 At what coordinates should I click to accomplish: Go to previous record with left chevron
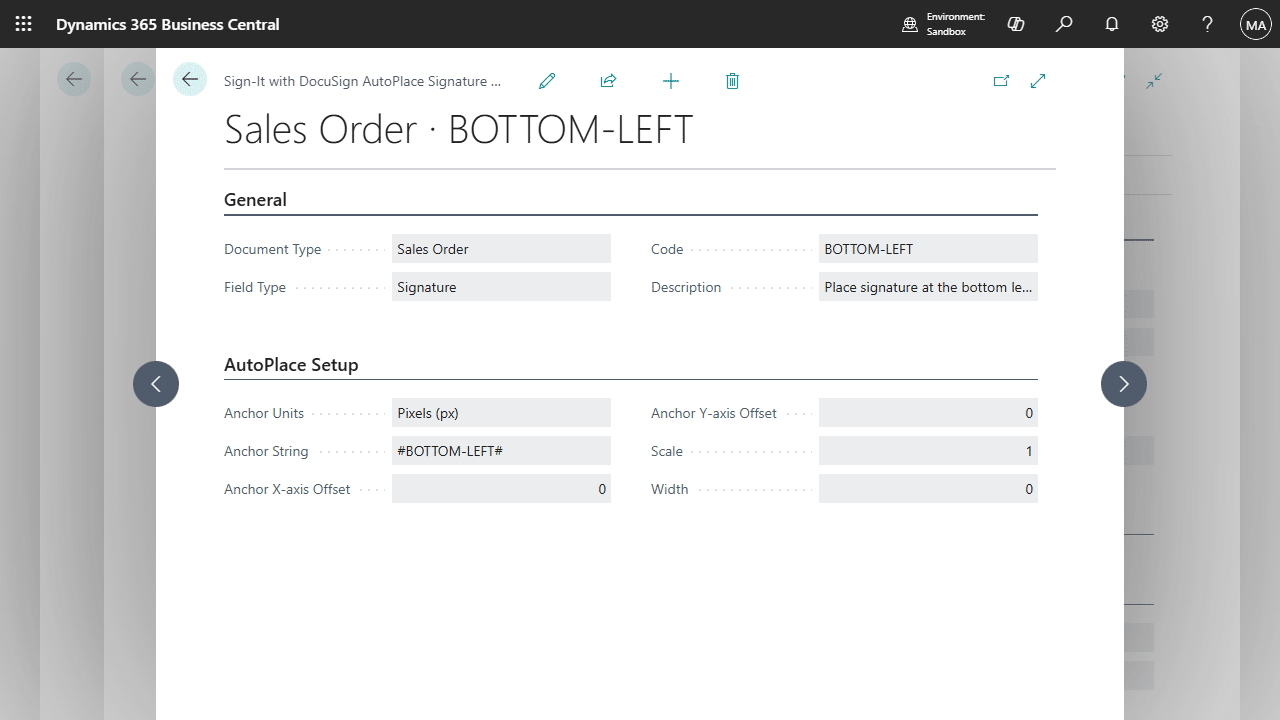[x=156, y=384]
